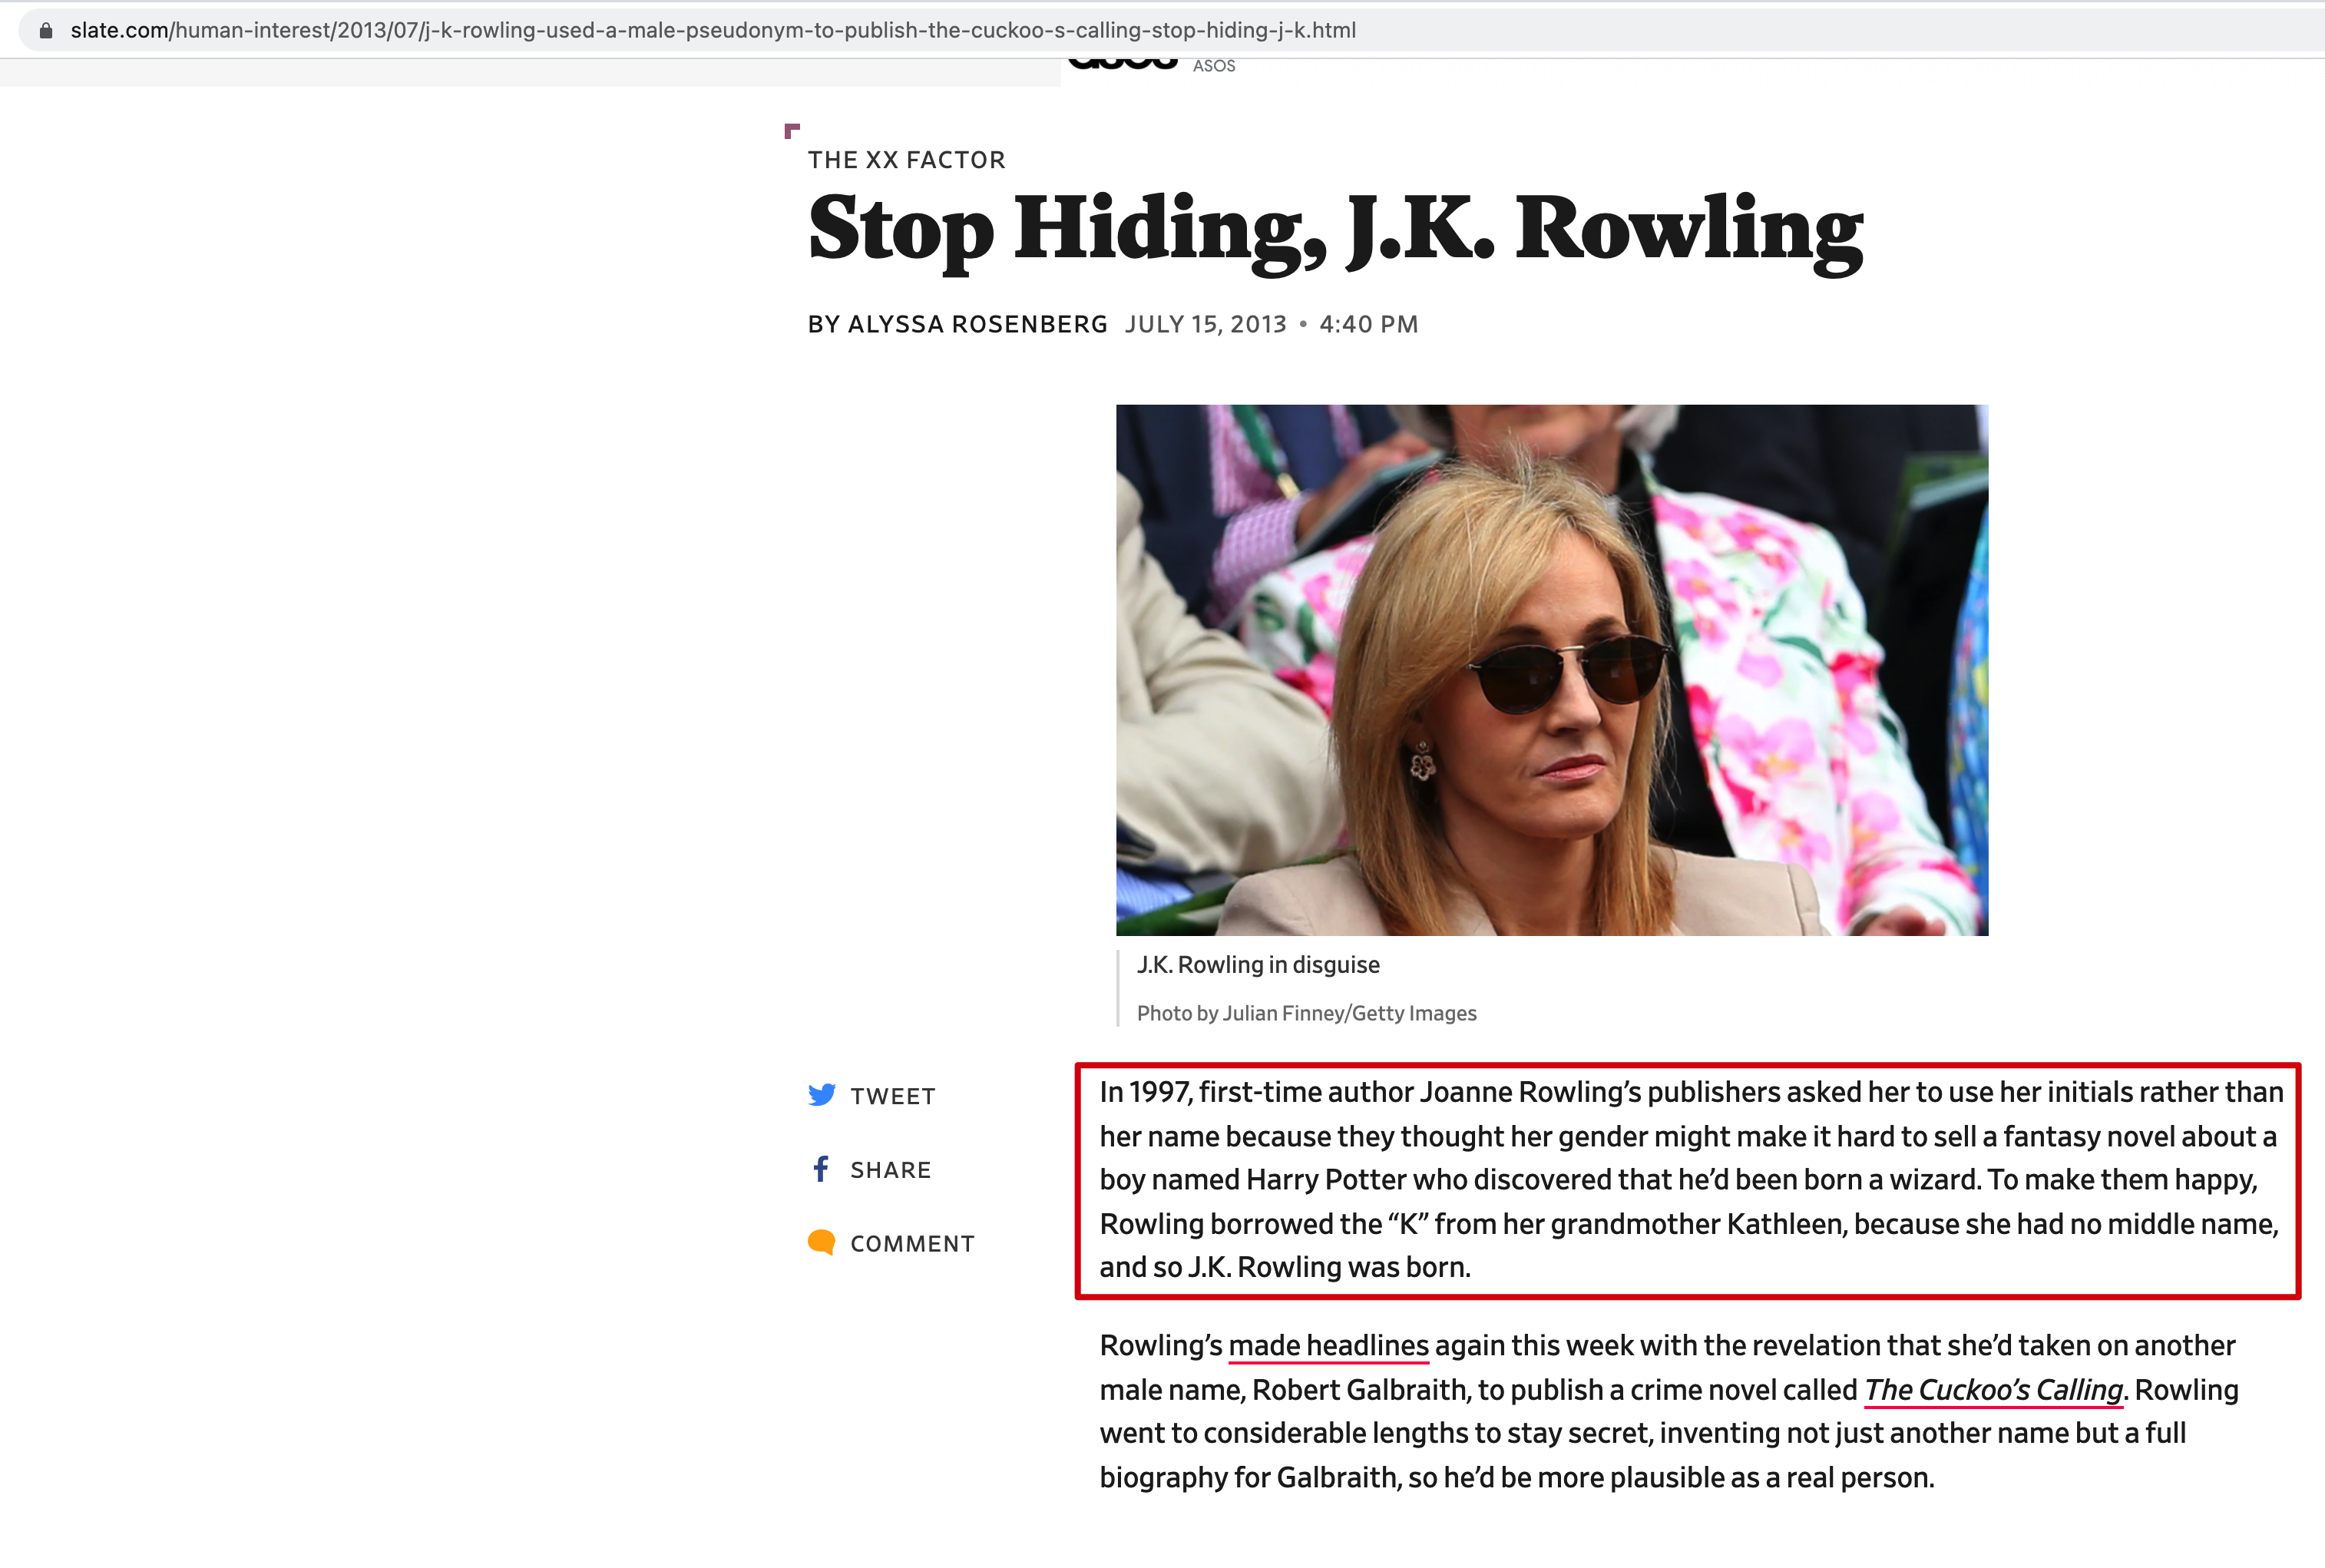Open author Alyssa Rosenberg's page
Screen dimensions: 2325x1568
tap(977, 324)
